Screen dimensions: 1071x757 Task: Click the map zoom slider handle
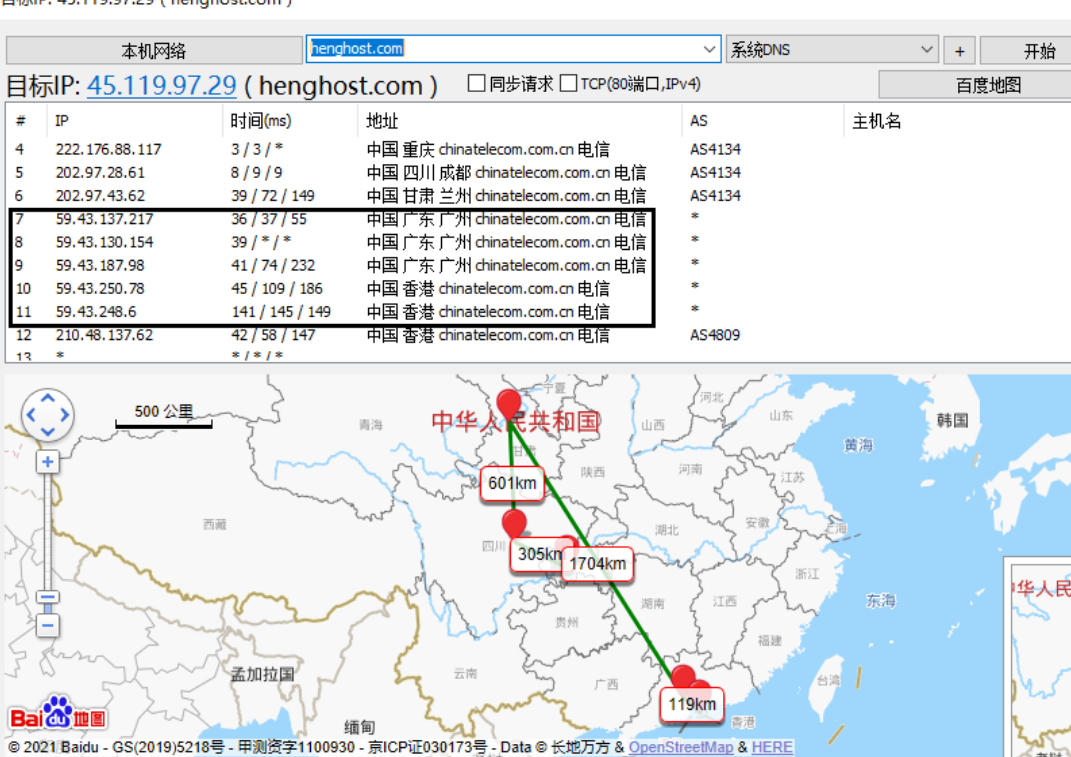(47, 598)
